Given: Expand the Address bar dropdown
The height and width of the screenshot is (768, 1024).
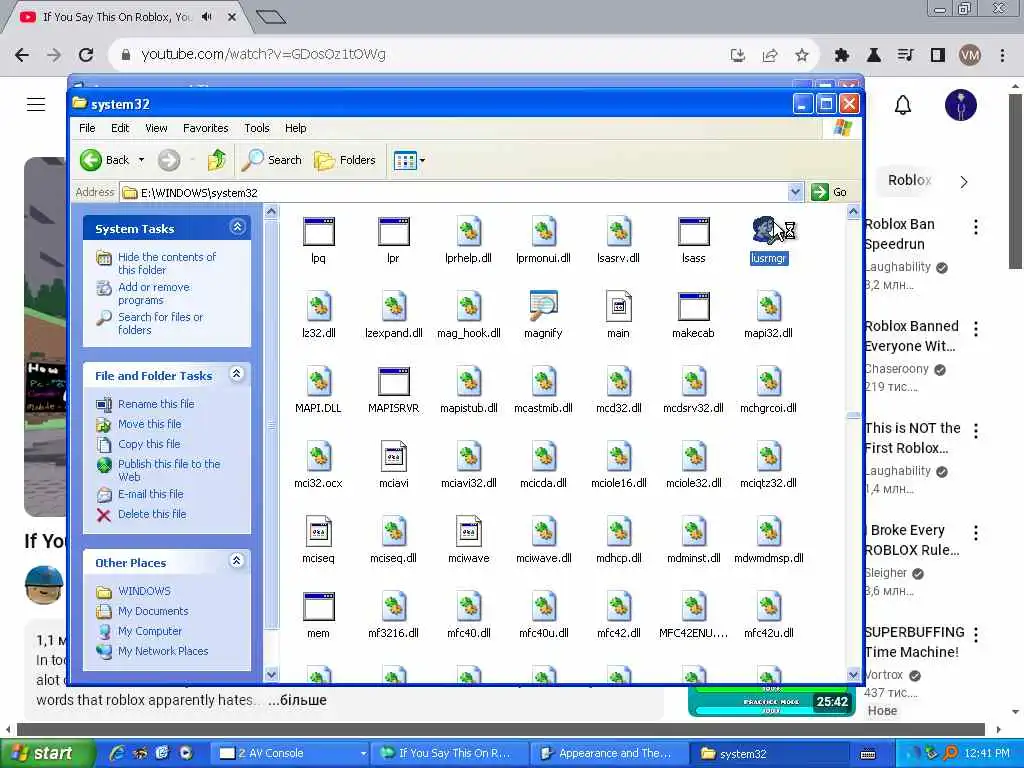Looking at the screenshot, I should click(795, 192).
